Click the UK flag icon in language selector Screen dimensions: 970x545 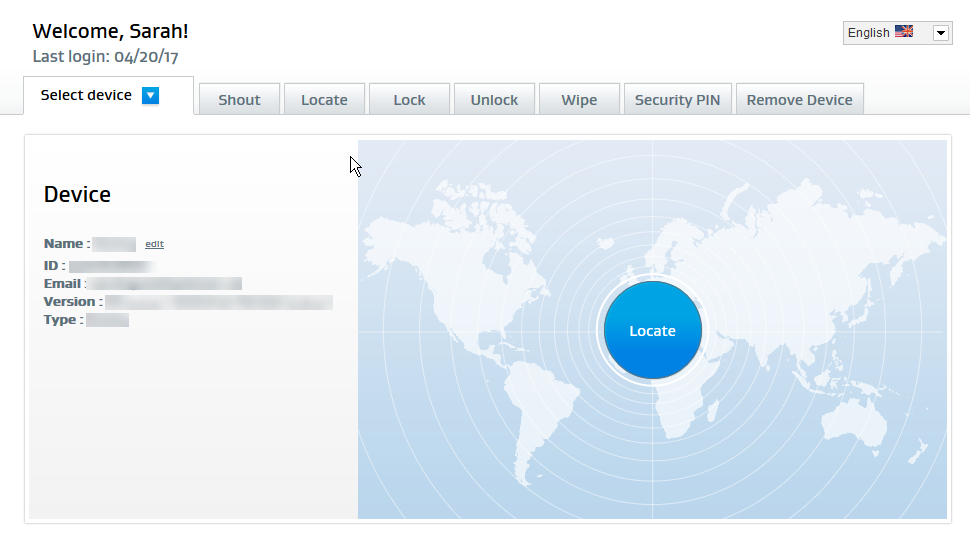click(904, 32)
